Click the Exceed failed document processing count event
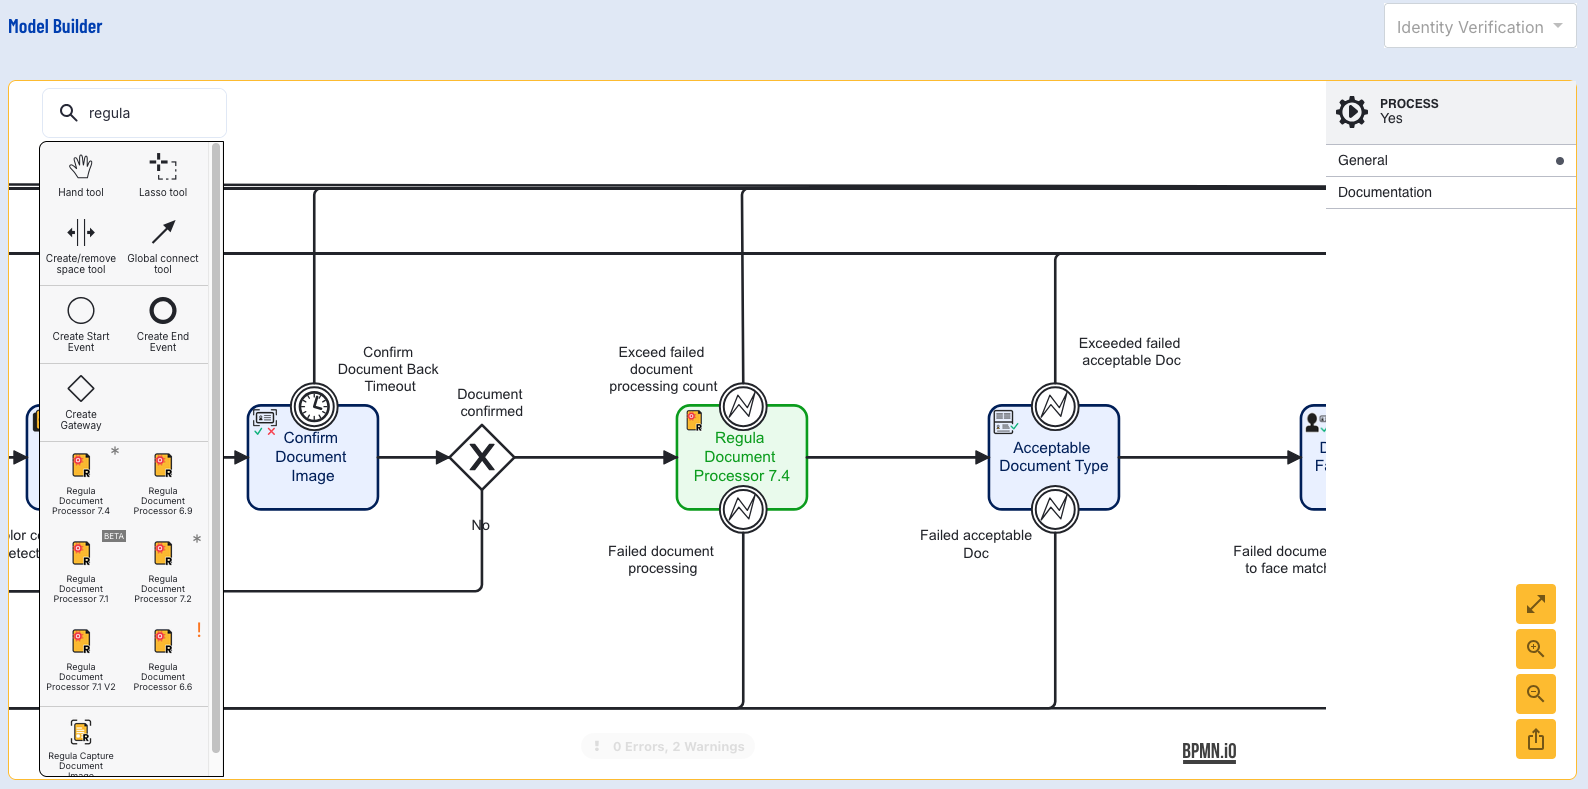1588x789 pixels. coord(743,406)
